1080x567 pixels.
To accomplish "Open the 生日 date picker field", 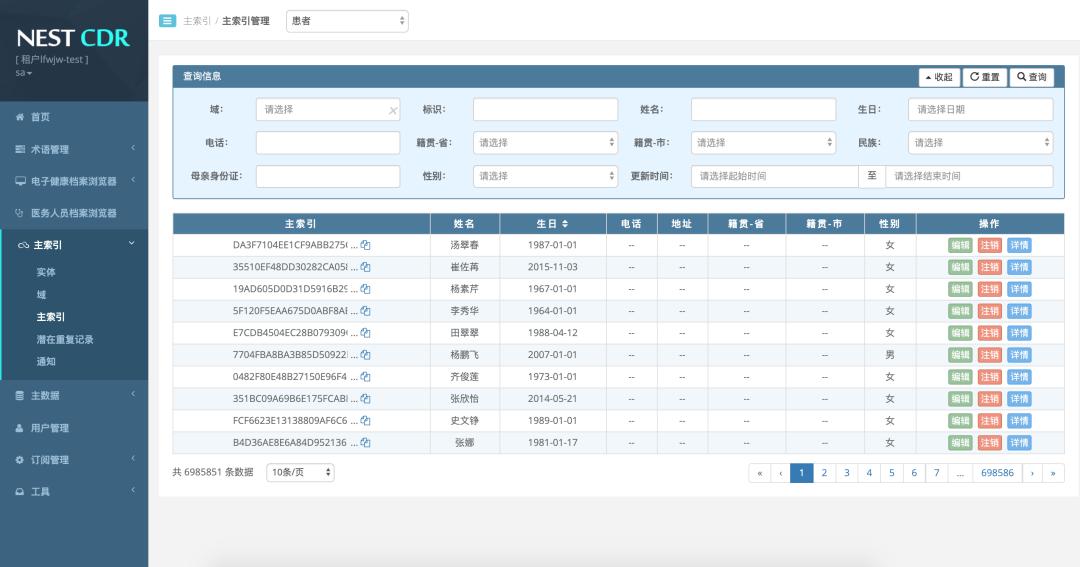I will tap(981, 110).
